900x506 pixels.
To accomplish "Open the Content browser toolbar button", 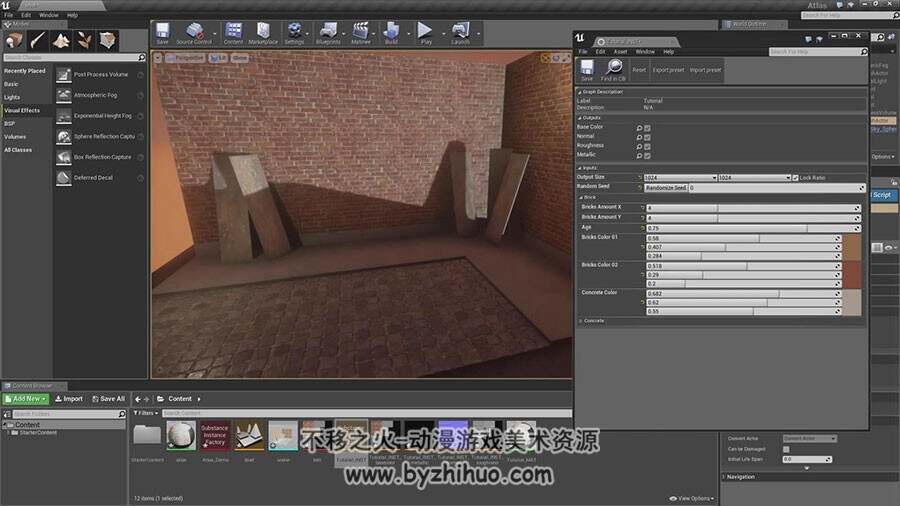I will pos(233,33).
